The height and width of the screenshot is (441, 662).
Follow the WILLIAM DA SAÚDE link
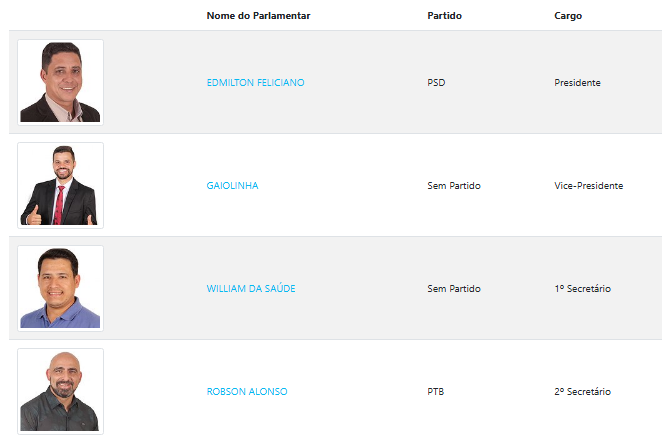251,289
